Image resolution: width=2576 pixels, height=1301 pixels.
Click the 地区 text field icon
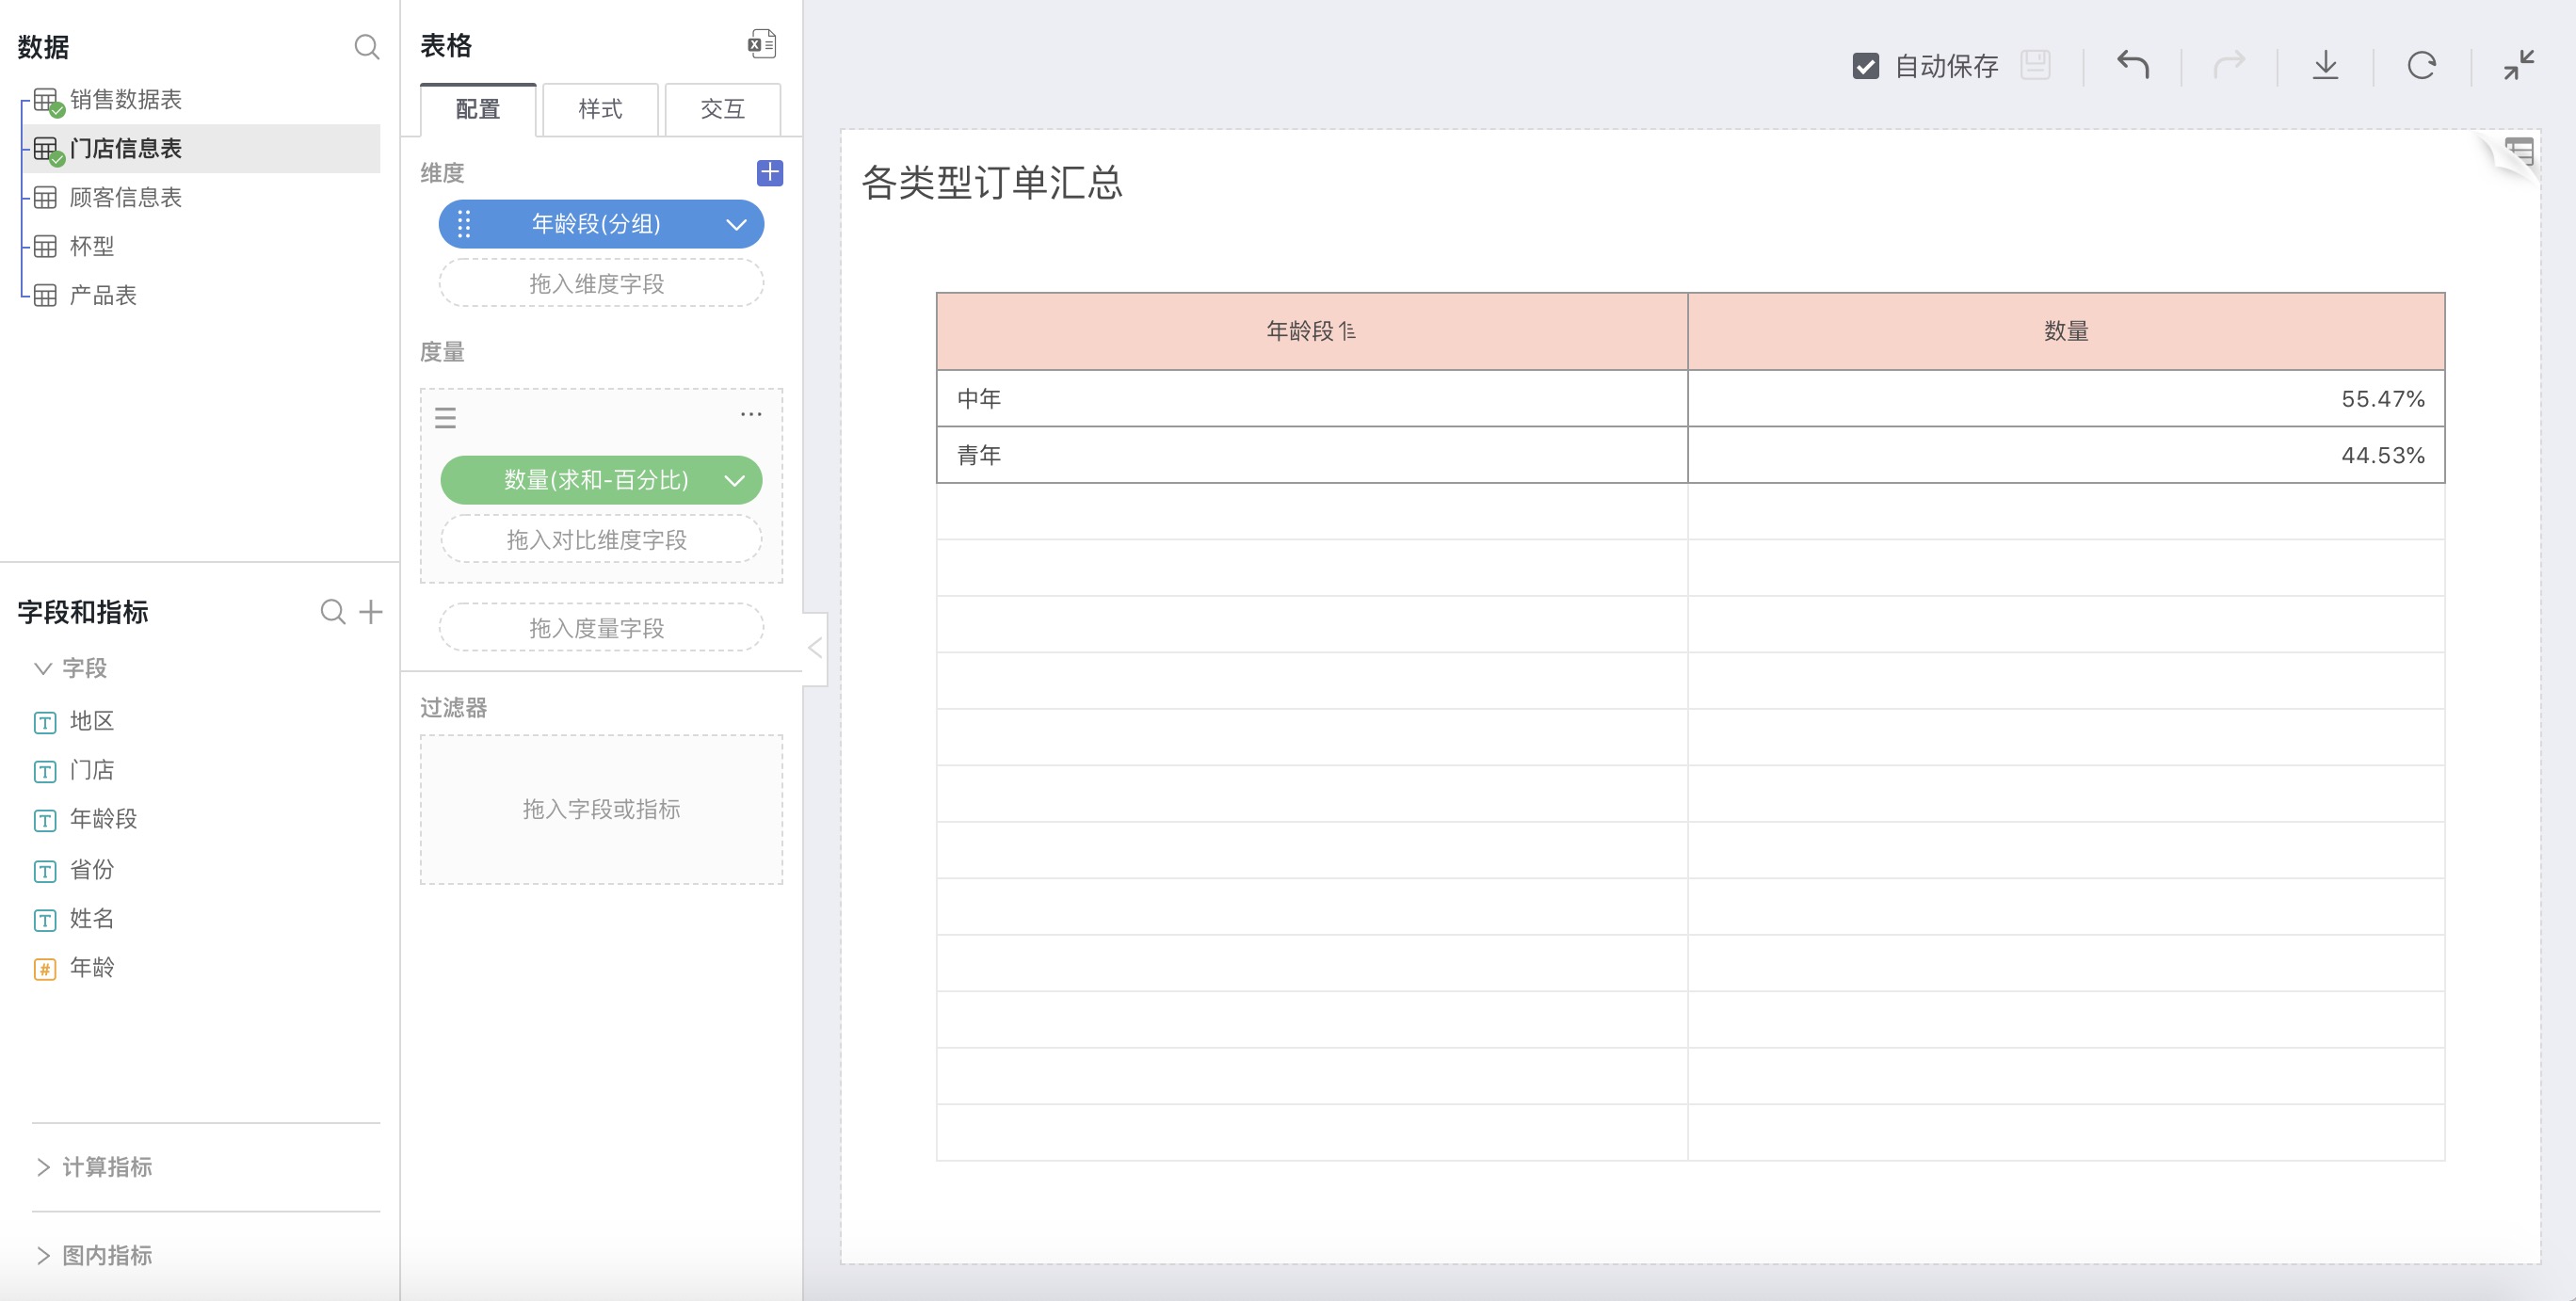[45, 722]
